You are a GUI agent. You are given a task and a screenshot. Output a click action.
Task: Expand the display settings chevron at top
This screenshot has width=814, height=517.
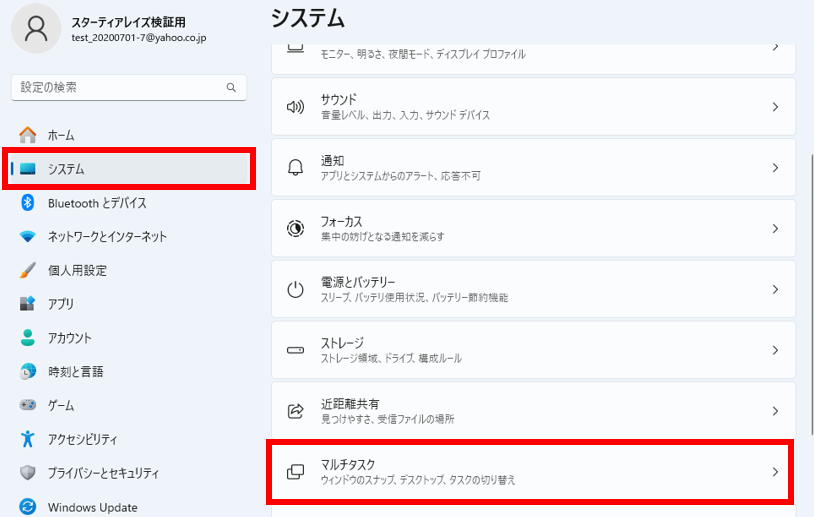(x=775, y=47)
